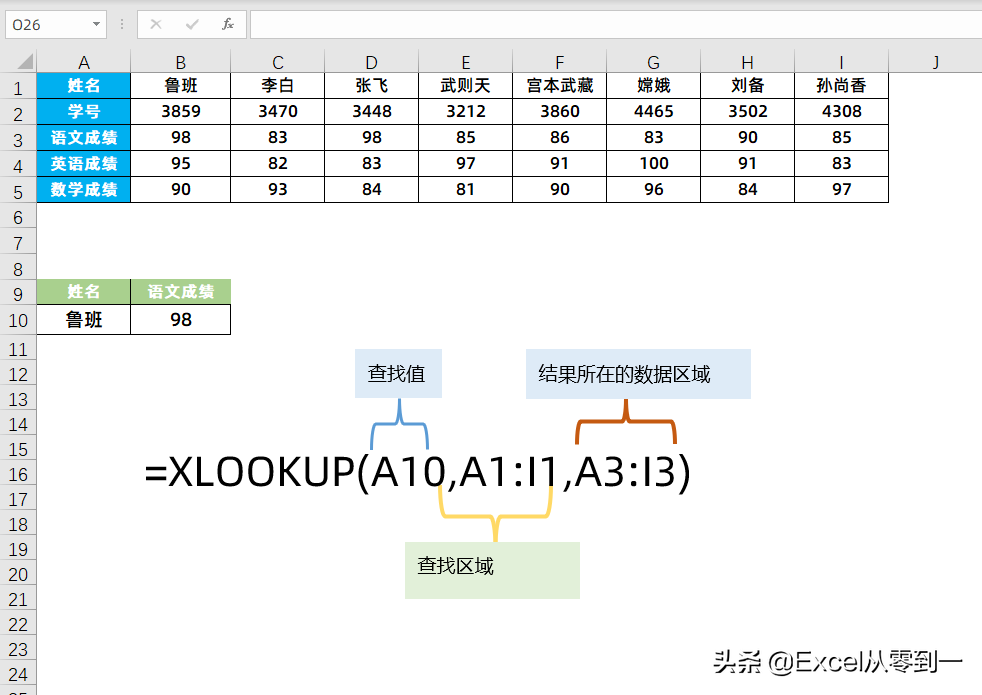Click cell D1 containing 张飞
The width and height of the screenshot is (982, 695).
click(x=371, y=86)
